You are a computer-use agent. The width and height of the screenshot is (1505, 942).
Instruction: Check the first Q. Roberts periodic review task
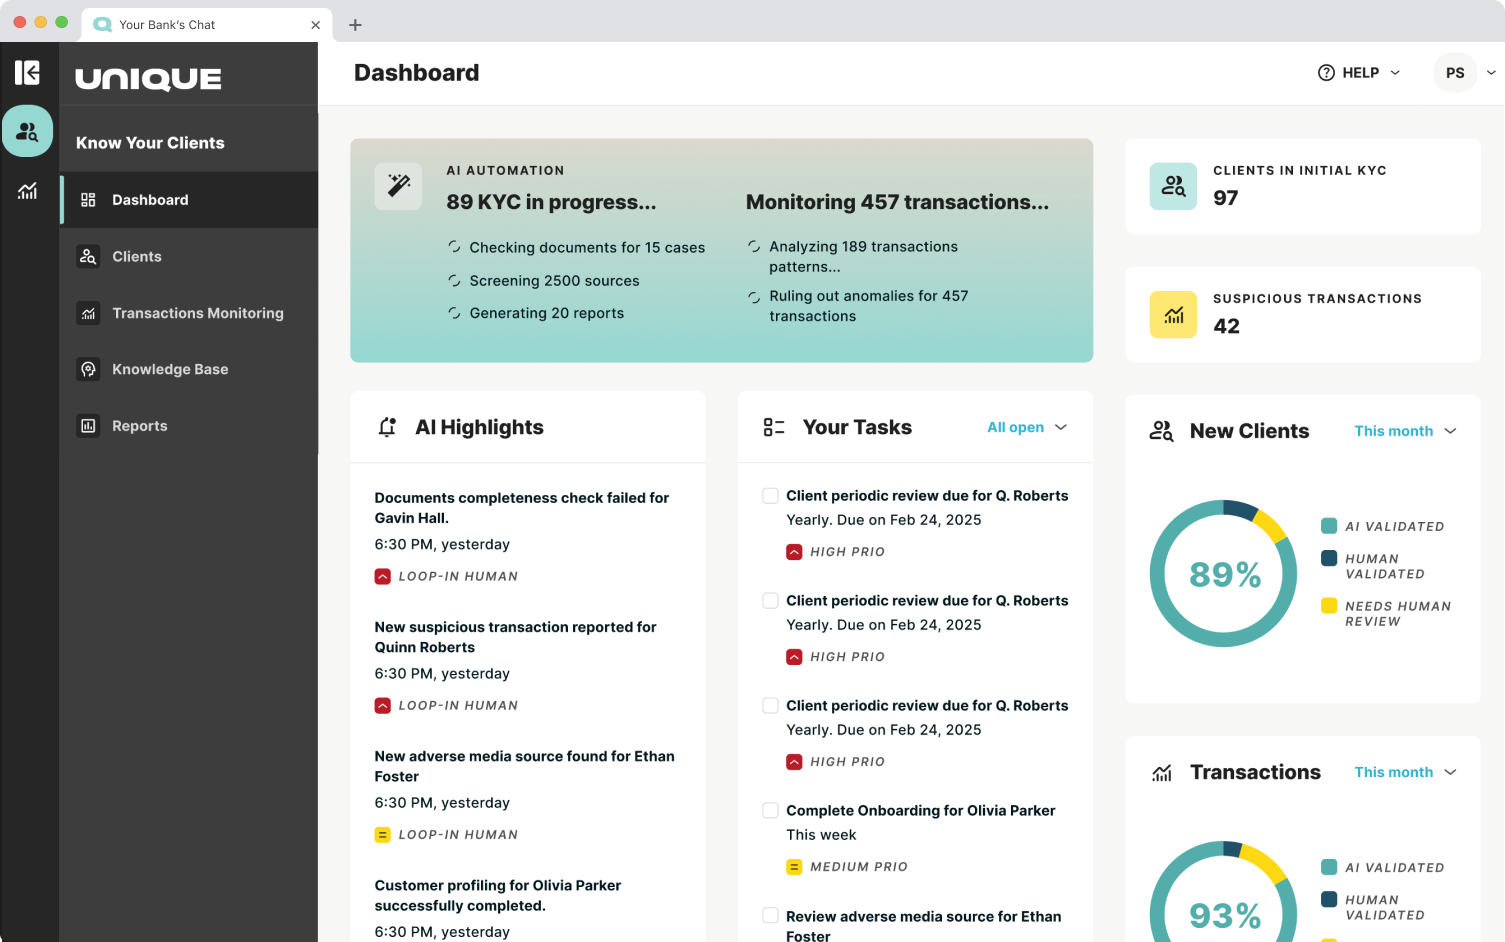pyautogui.click(x=770, y=496)
